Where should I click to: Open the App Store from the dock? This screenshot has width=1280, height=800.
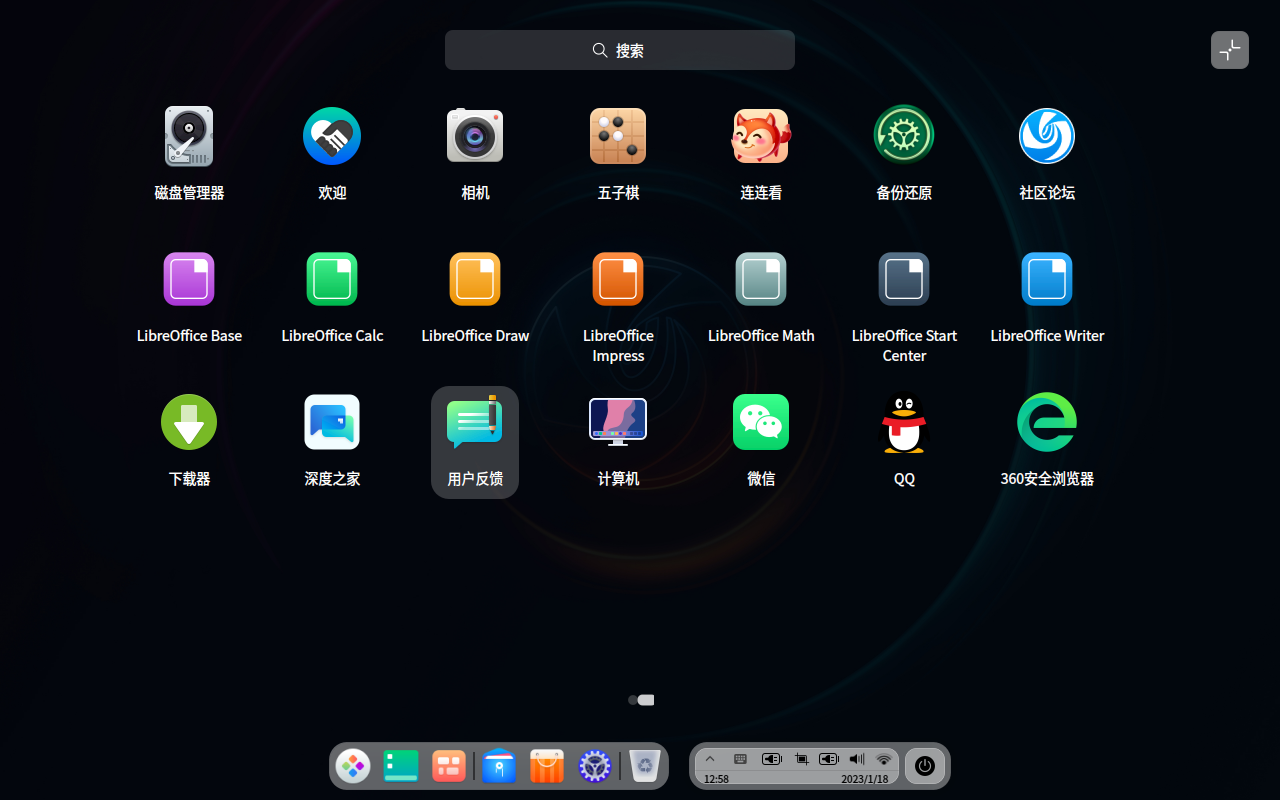546,766
